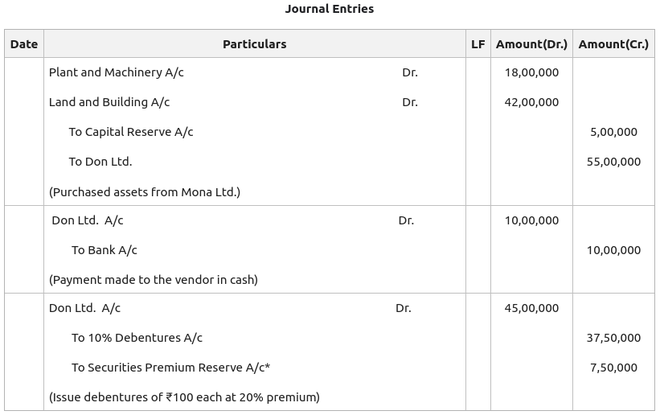The image size is (660, 415).
Task: Click the 42,00,000 debit amount
Action: tap(532, 102)
